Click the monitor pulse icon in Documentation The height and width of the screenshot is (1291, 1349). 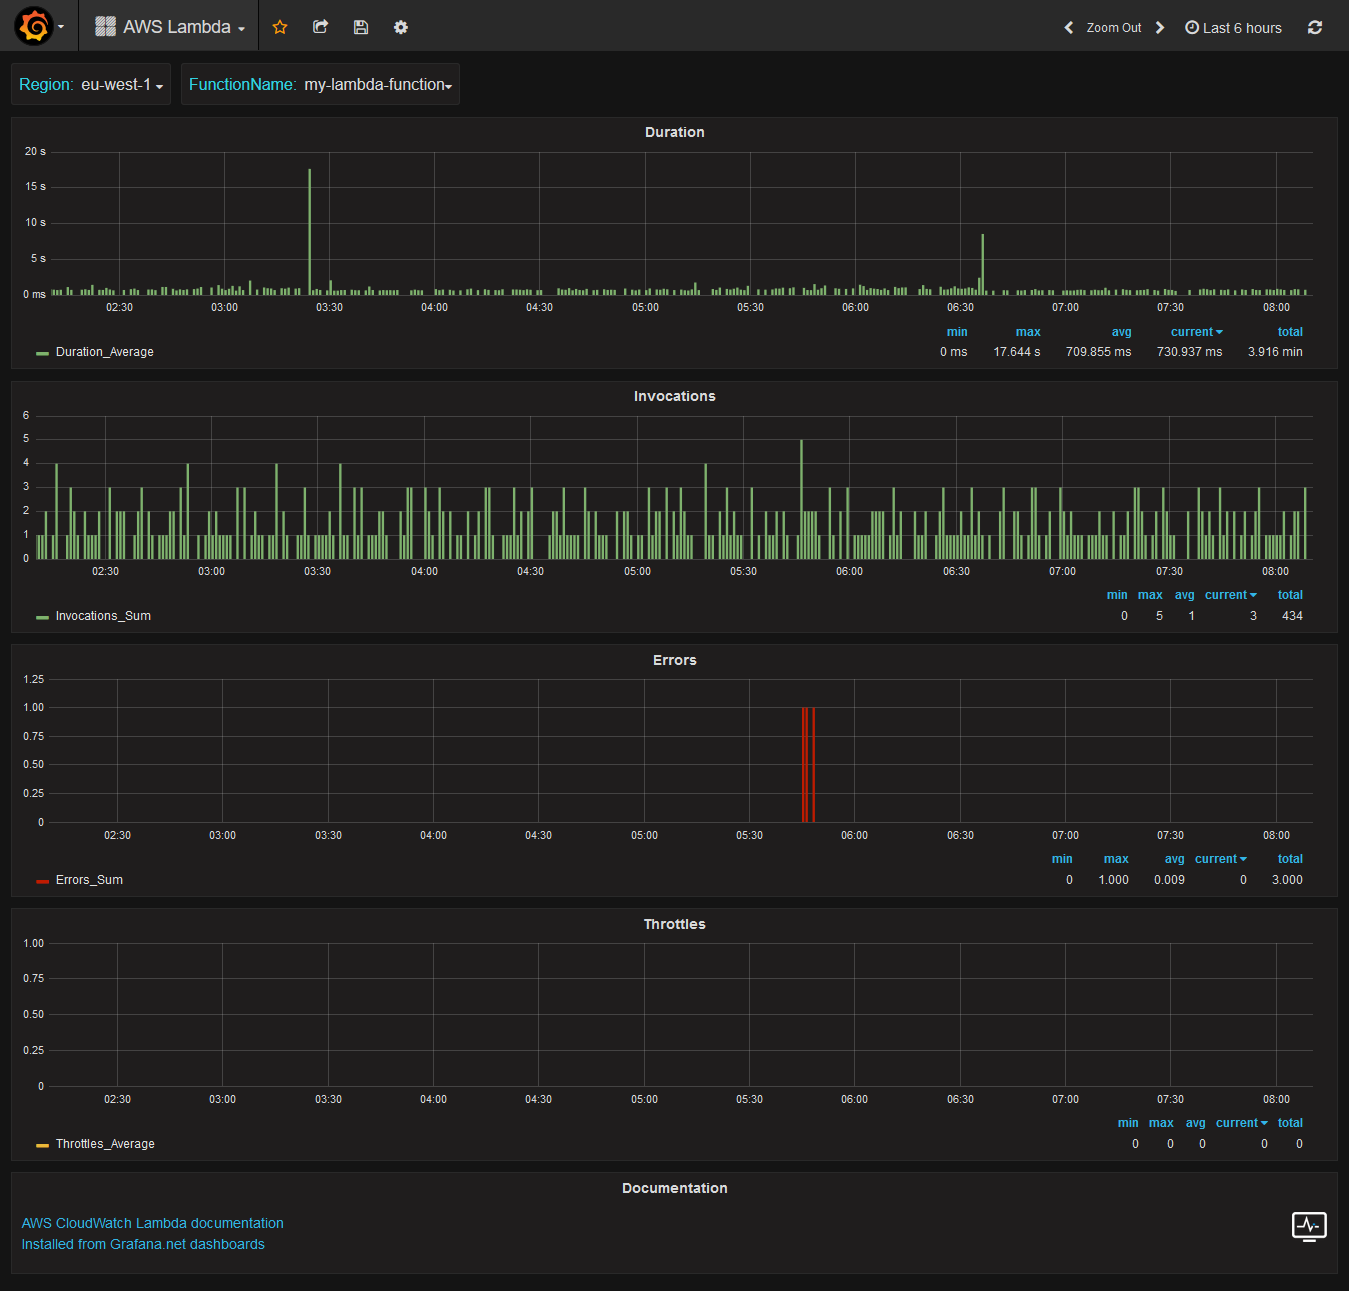[1309, 1226]
